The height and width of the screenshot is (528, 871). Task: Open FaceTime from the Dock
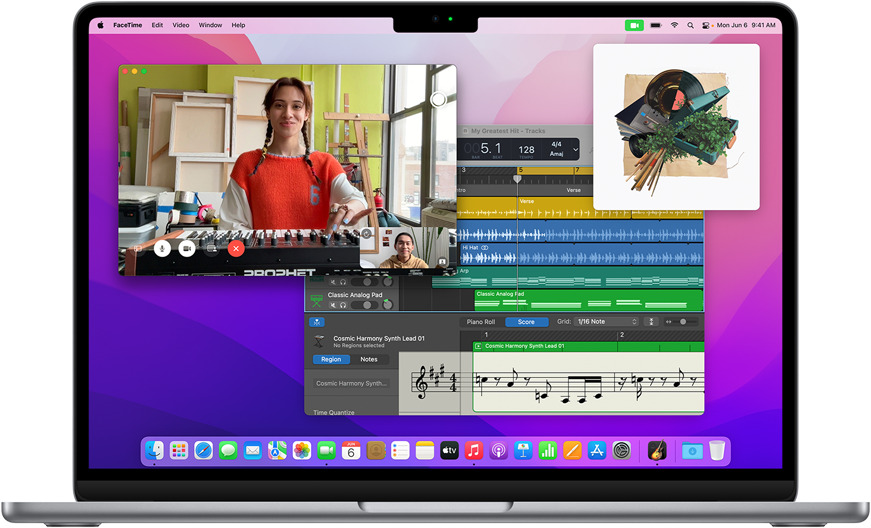pos(326,451)
